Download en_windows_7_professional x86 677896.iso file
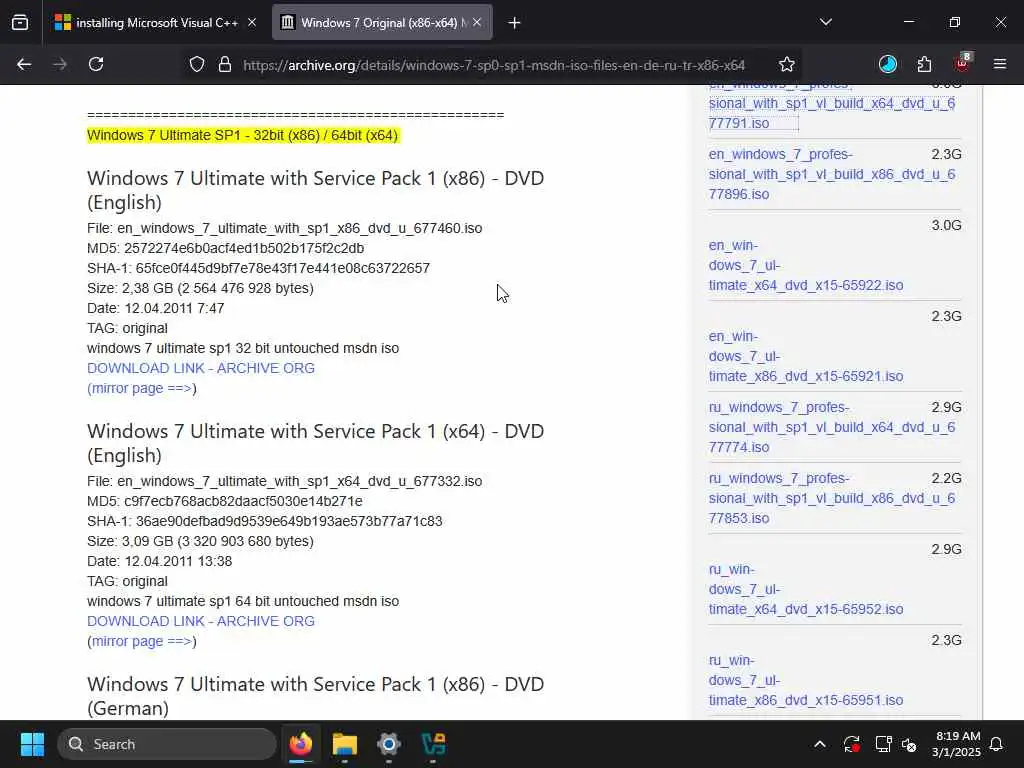The height and width of the screenshot is (768, 1024). [x=831, y=174]
